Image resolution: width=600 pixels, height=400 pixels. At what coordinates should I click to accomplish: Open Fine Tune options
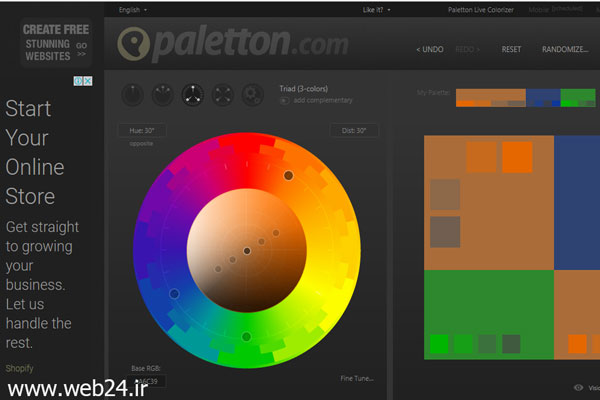point(357,379)
